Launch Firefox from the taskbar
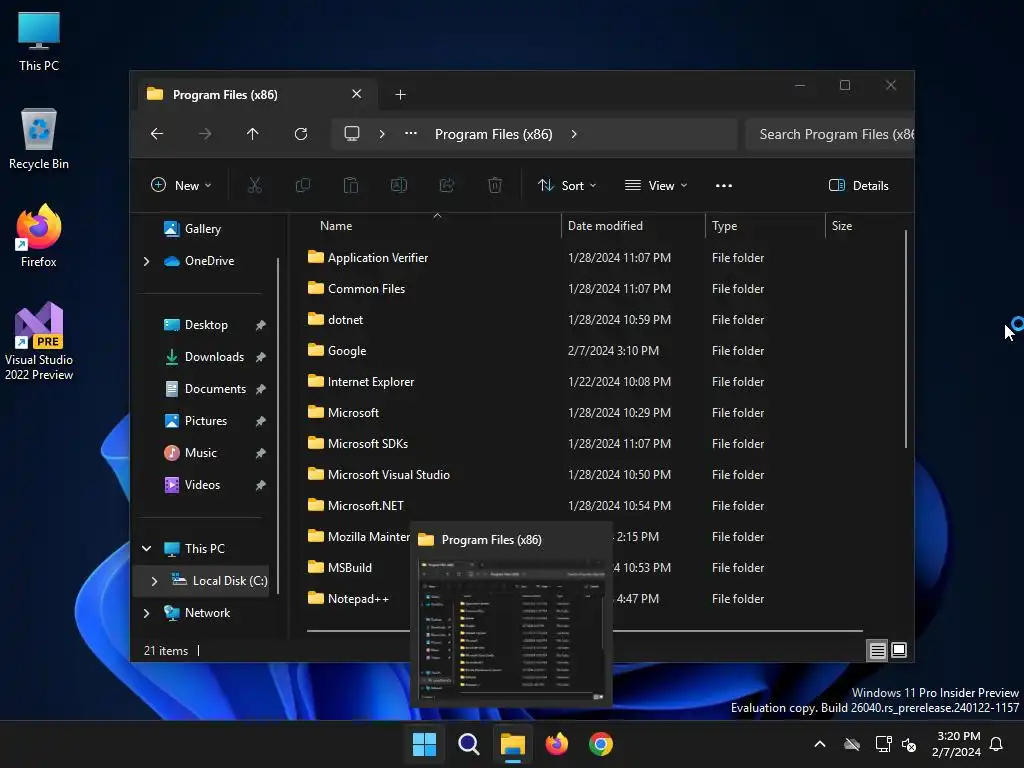Screen dimensions: 1024x768 click(x=557, y=744)
